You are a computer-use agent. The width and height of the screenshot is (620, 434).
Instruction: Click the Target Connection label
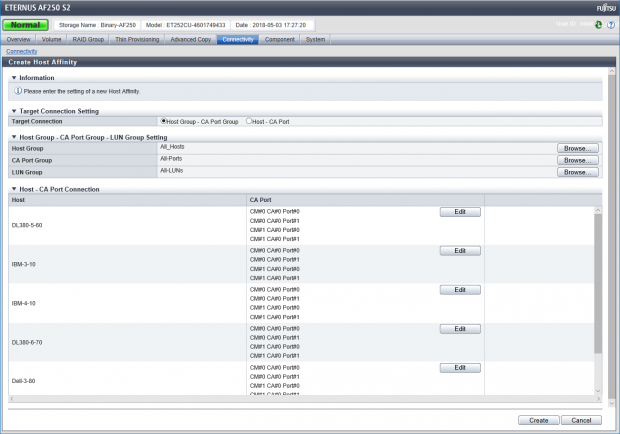[37, 121]
